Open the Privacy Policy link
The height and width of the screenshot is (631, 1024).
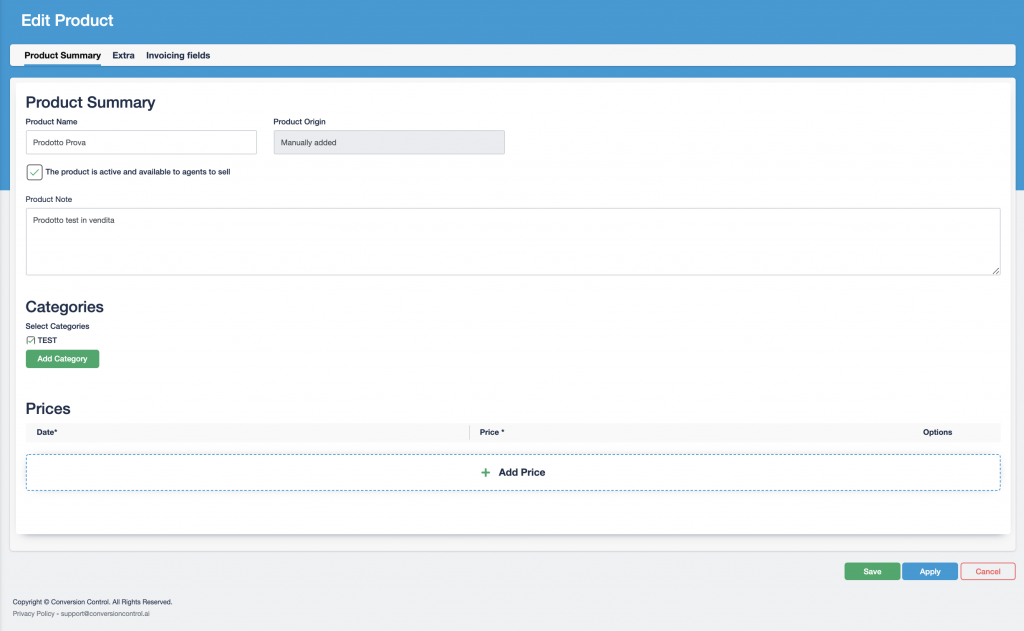pos(34,613)
